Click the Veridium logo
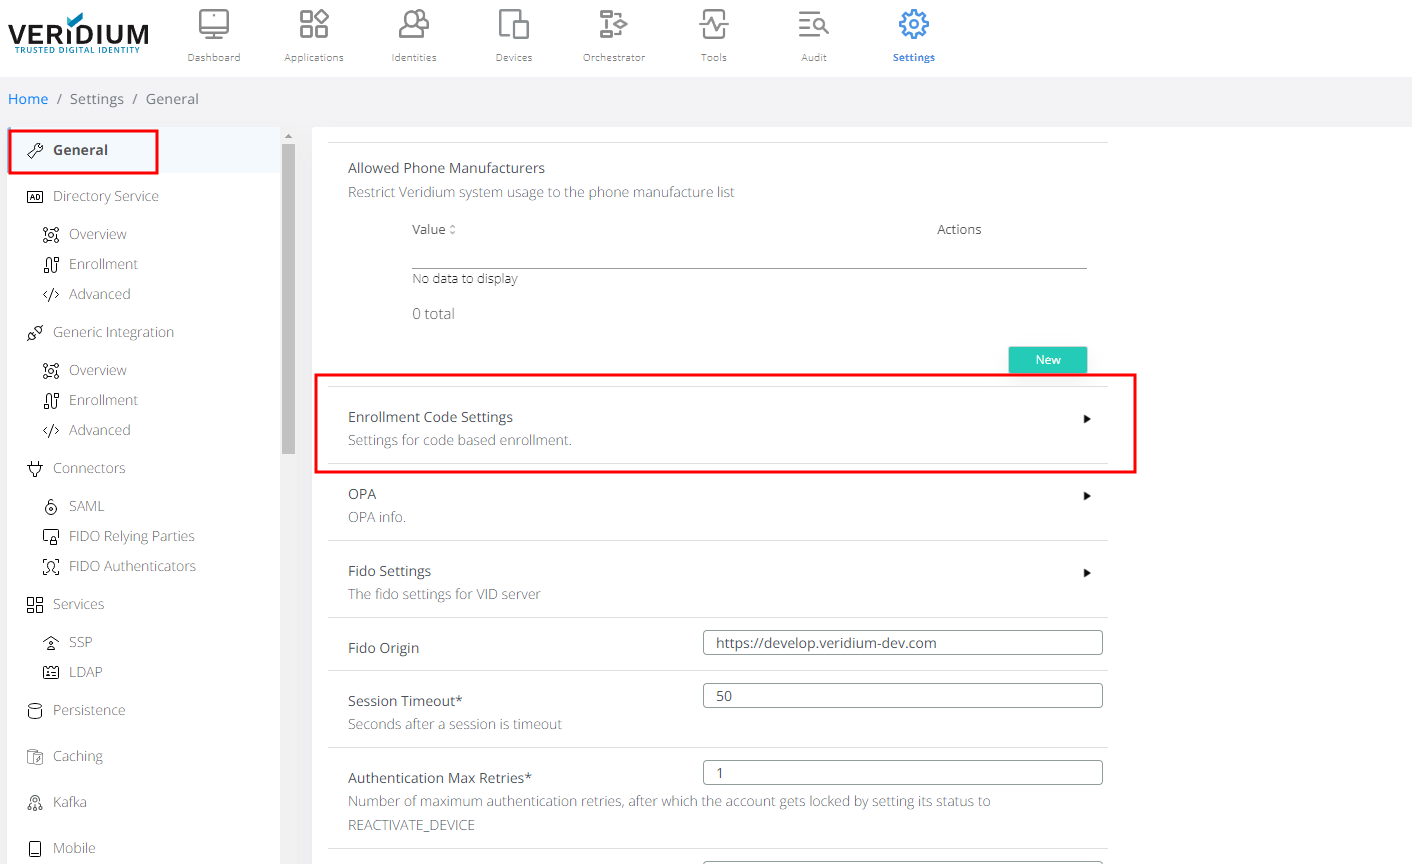 click(x=78, y=35)
